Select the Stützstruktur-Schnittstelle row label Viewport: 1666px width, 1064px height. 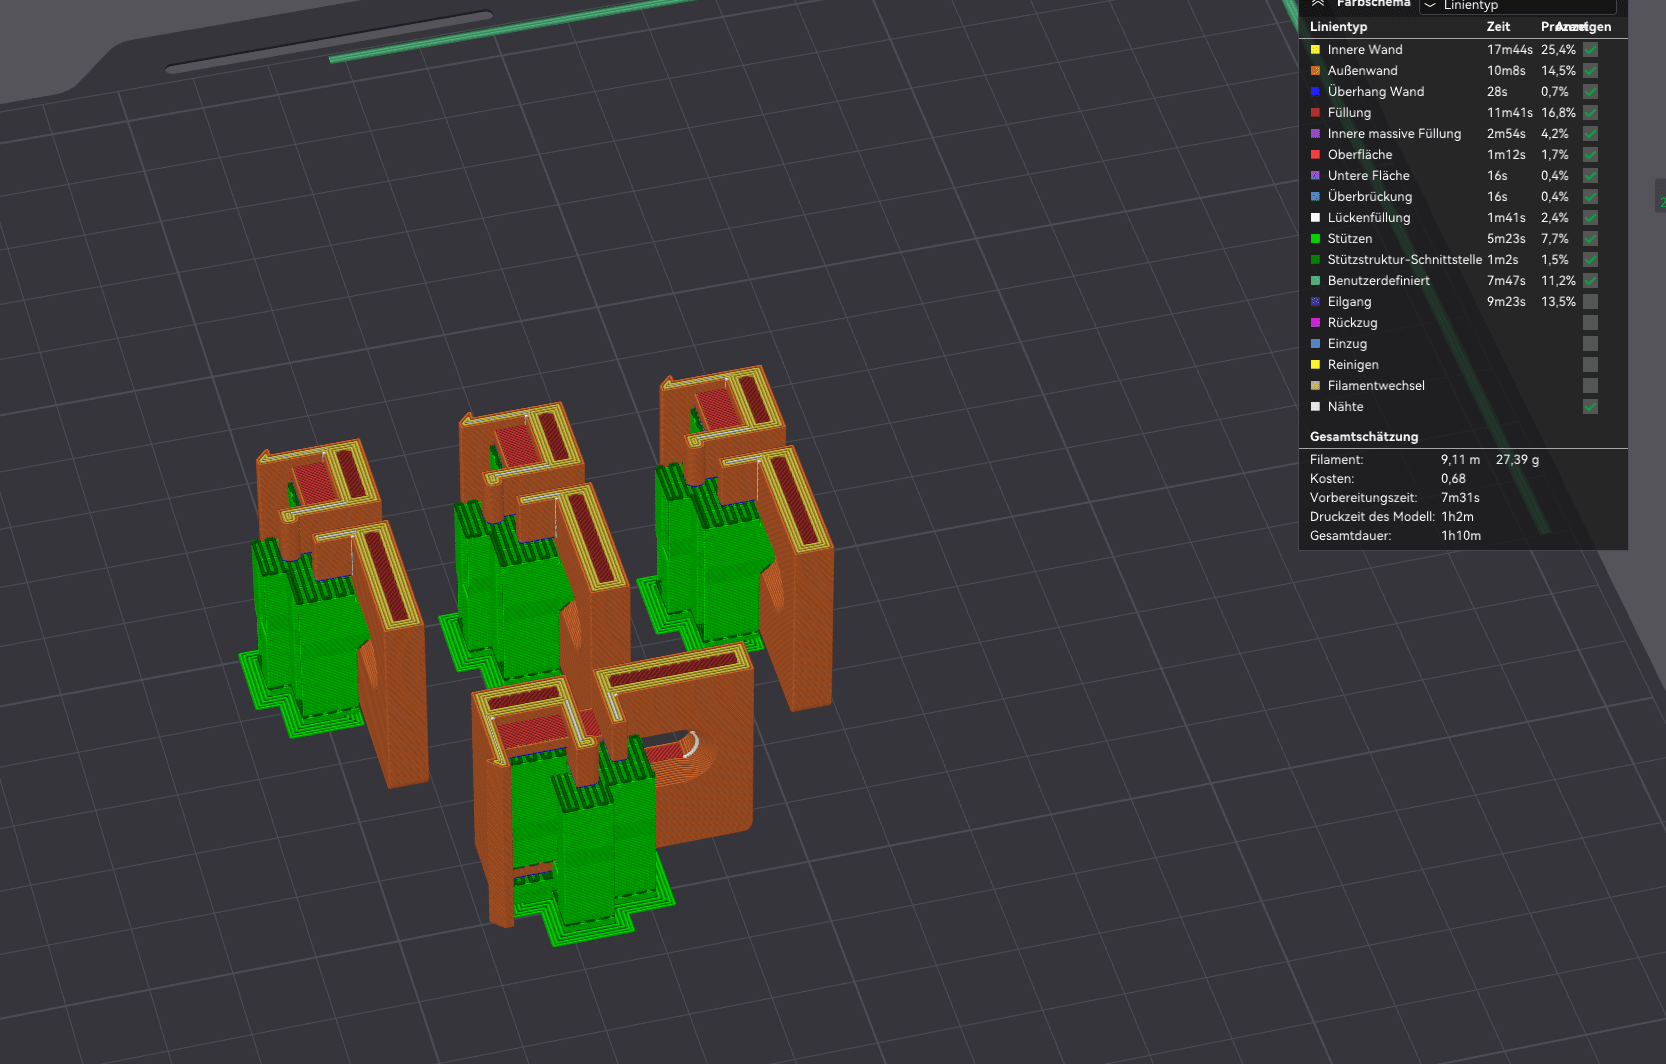click(x=1404, y=259)
